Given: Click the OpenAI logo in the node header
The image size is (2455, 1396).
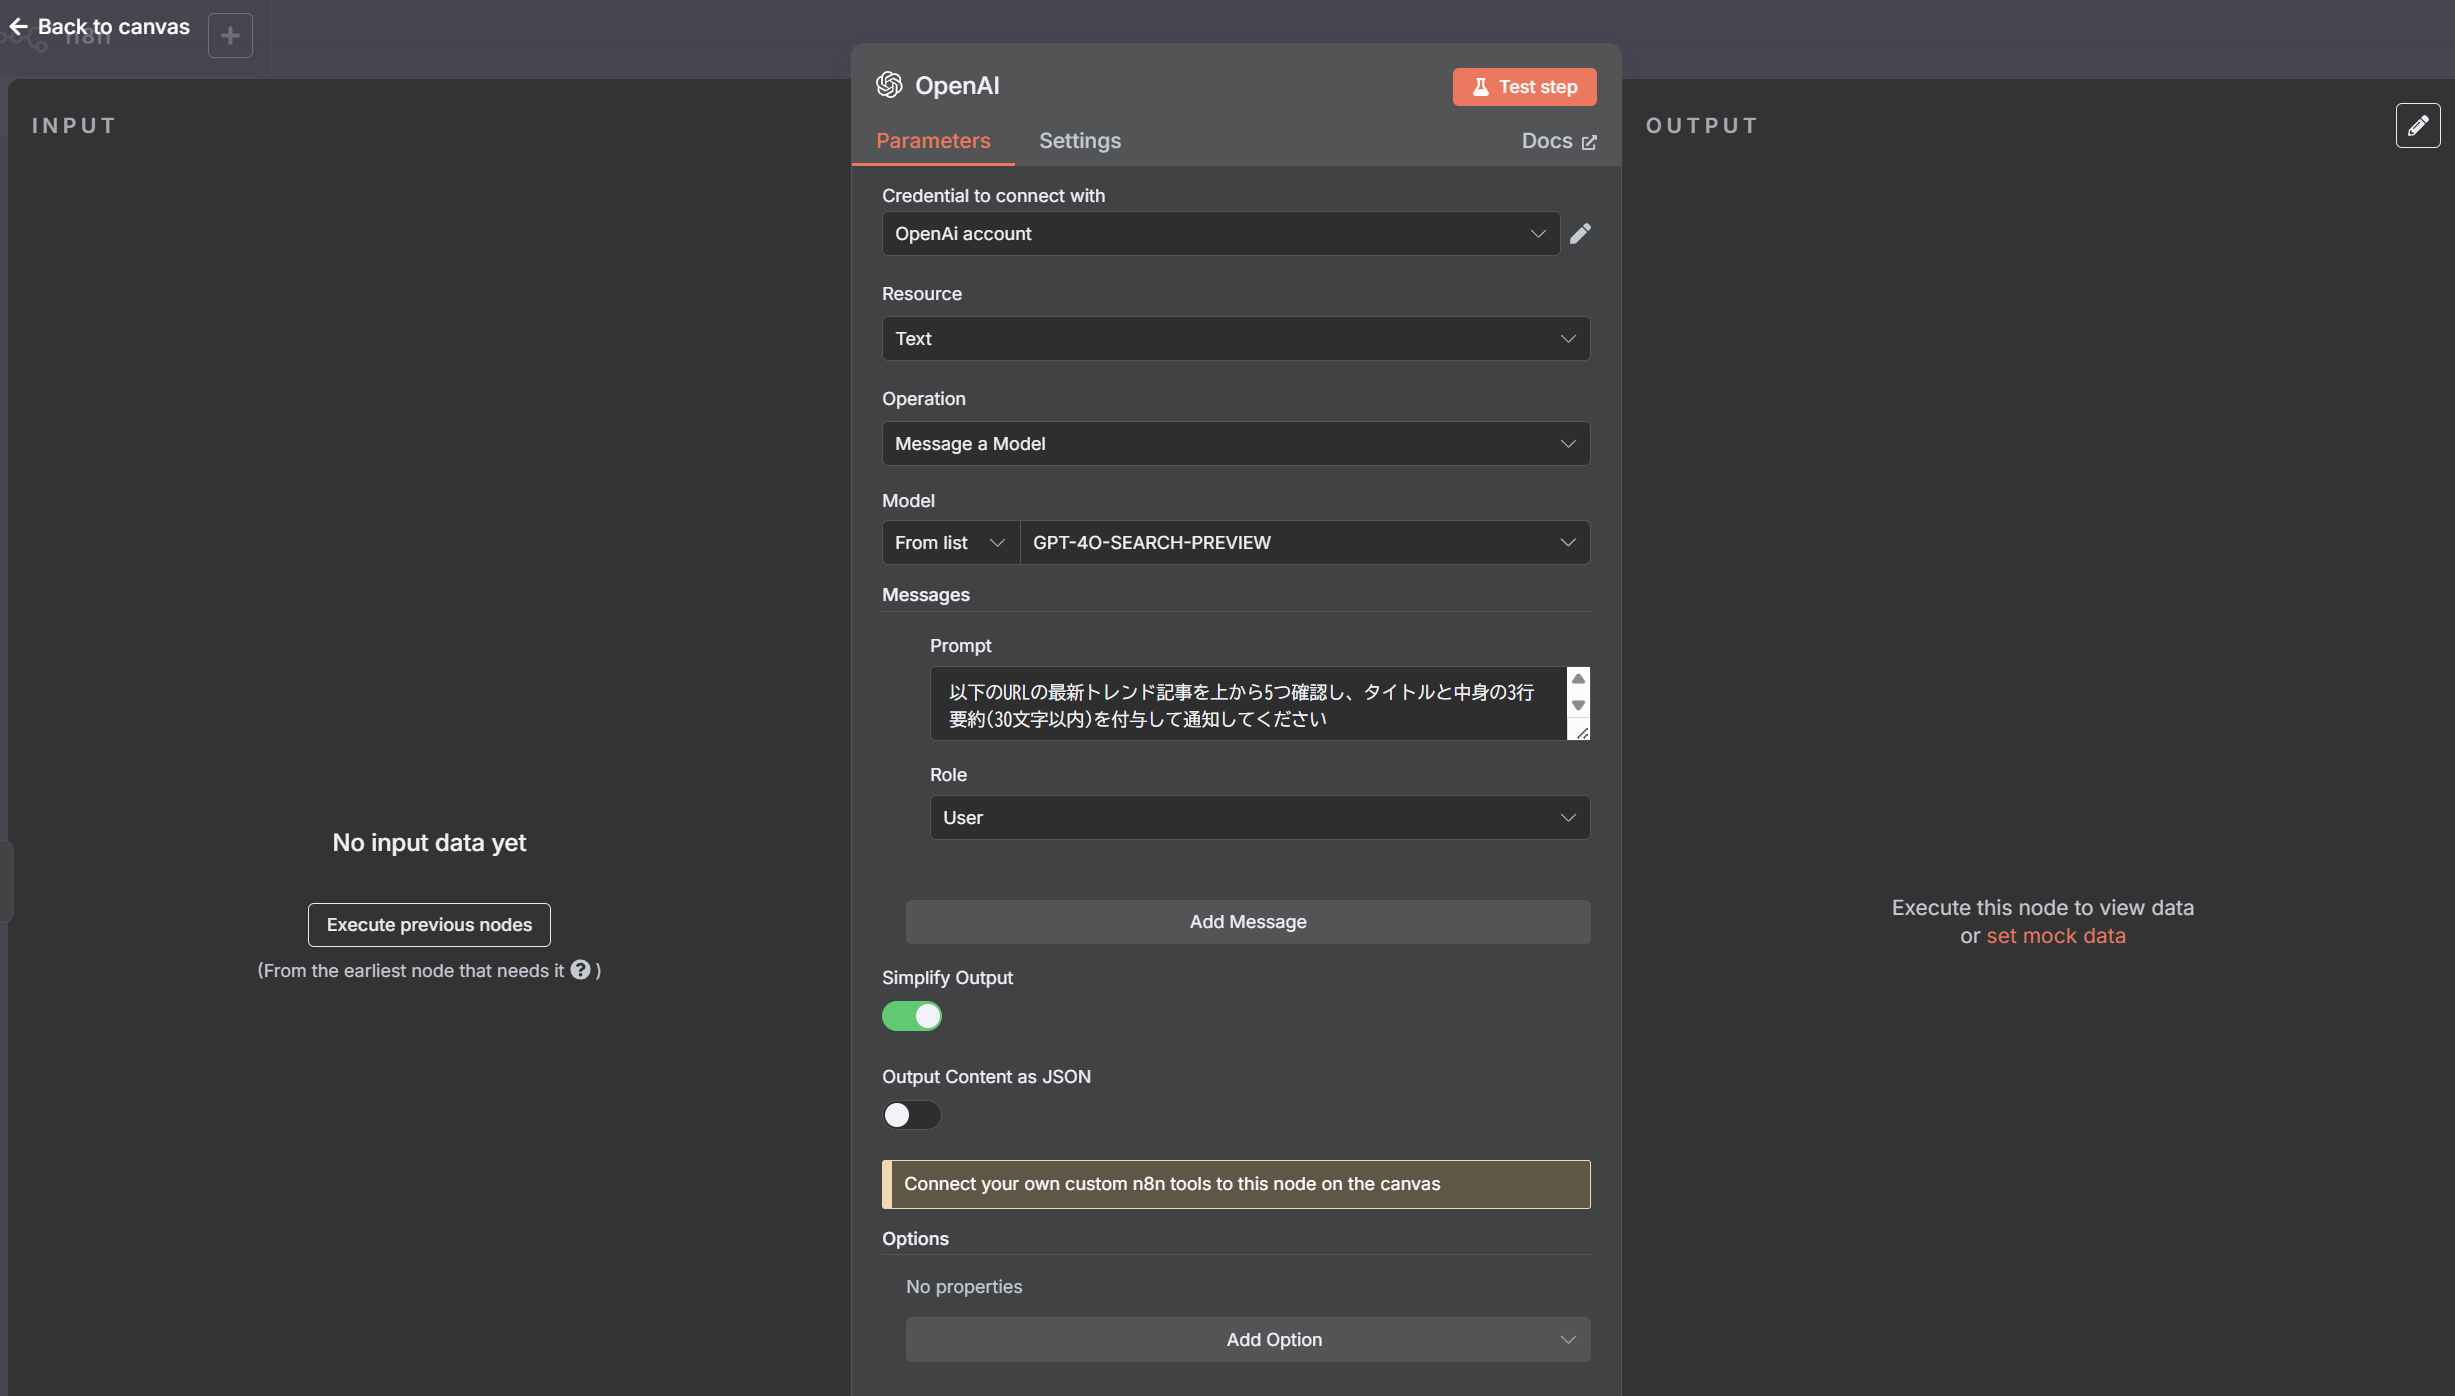Looking at the screenshot, I should [888, 85].
